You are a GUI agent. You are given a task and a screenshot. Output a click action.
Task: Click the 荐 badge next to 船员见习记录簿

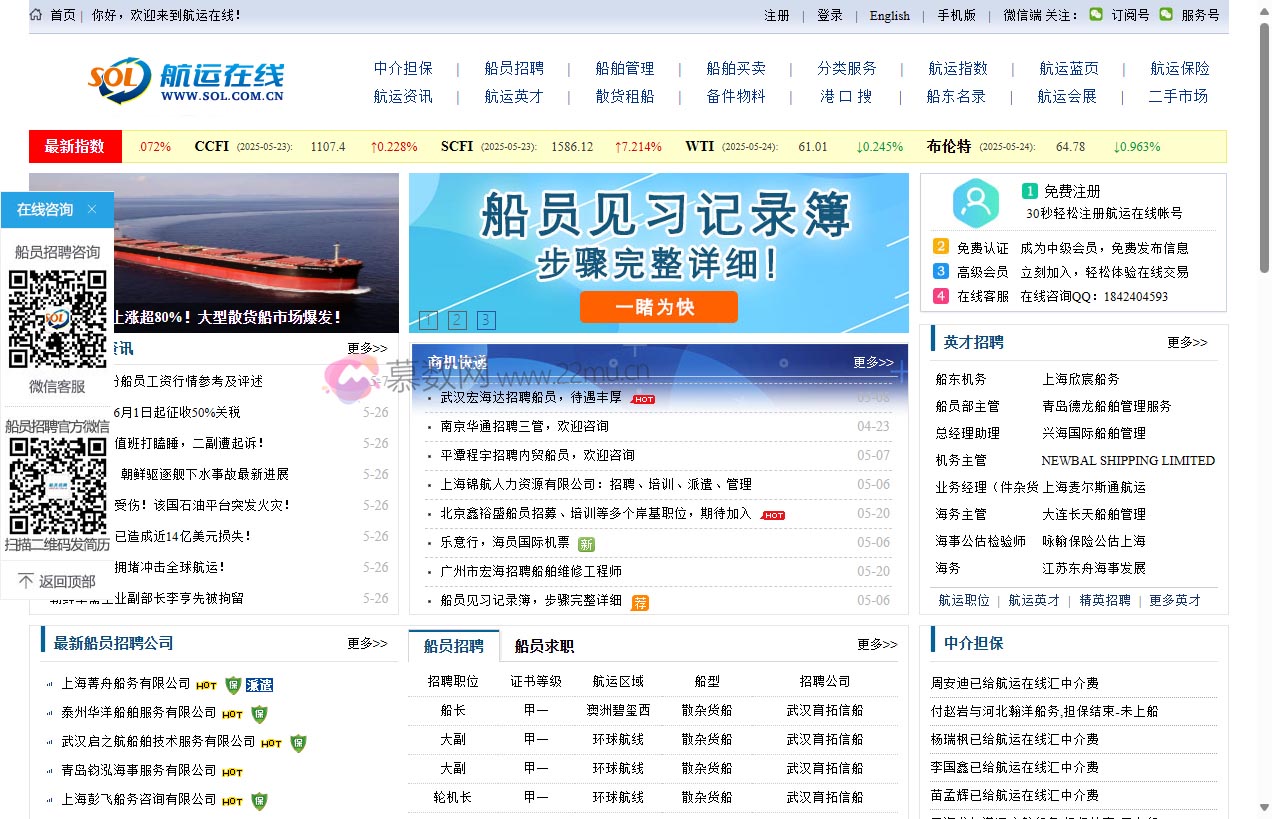point(638,603)
